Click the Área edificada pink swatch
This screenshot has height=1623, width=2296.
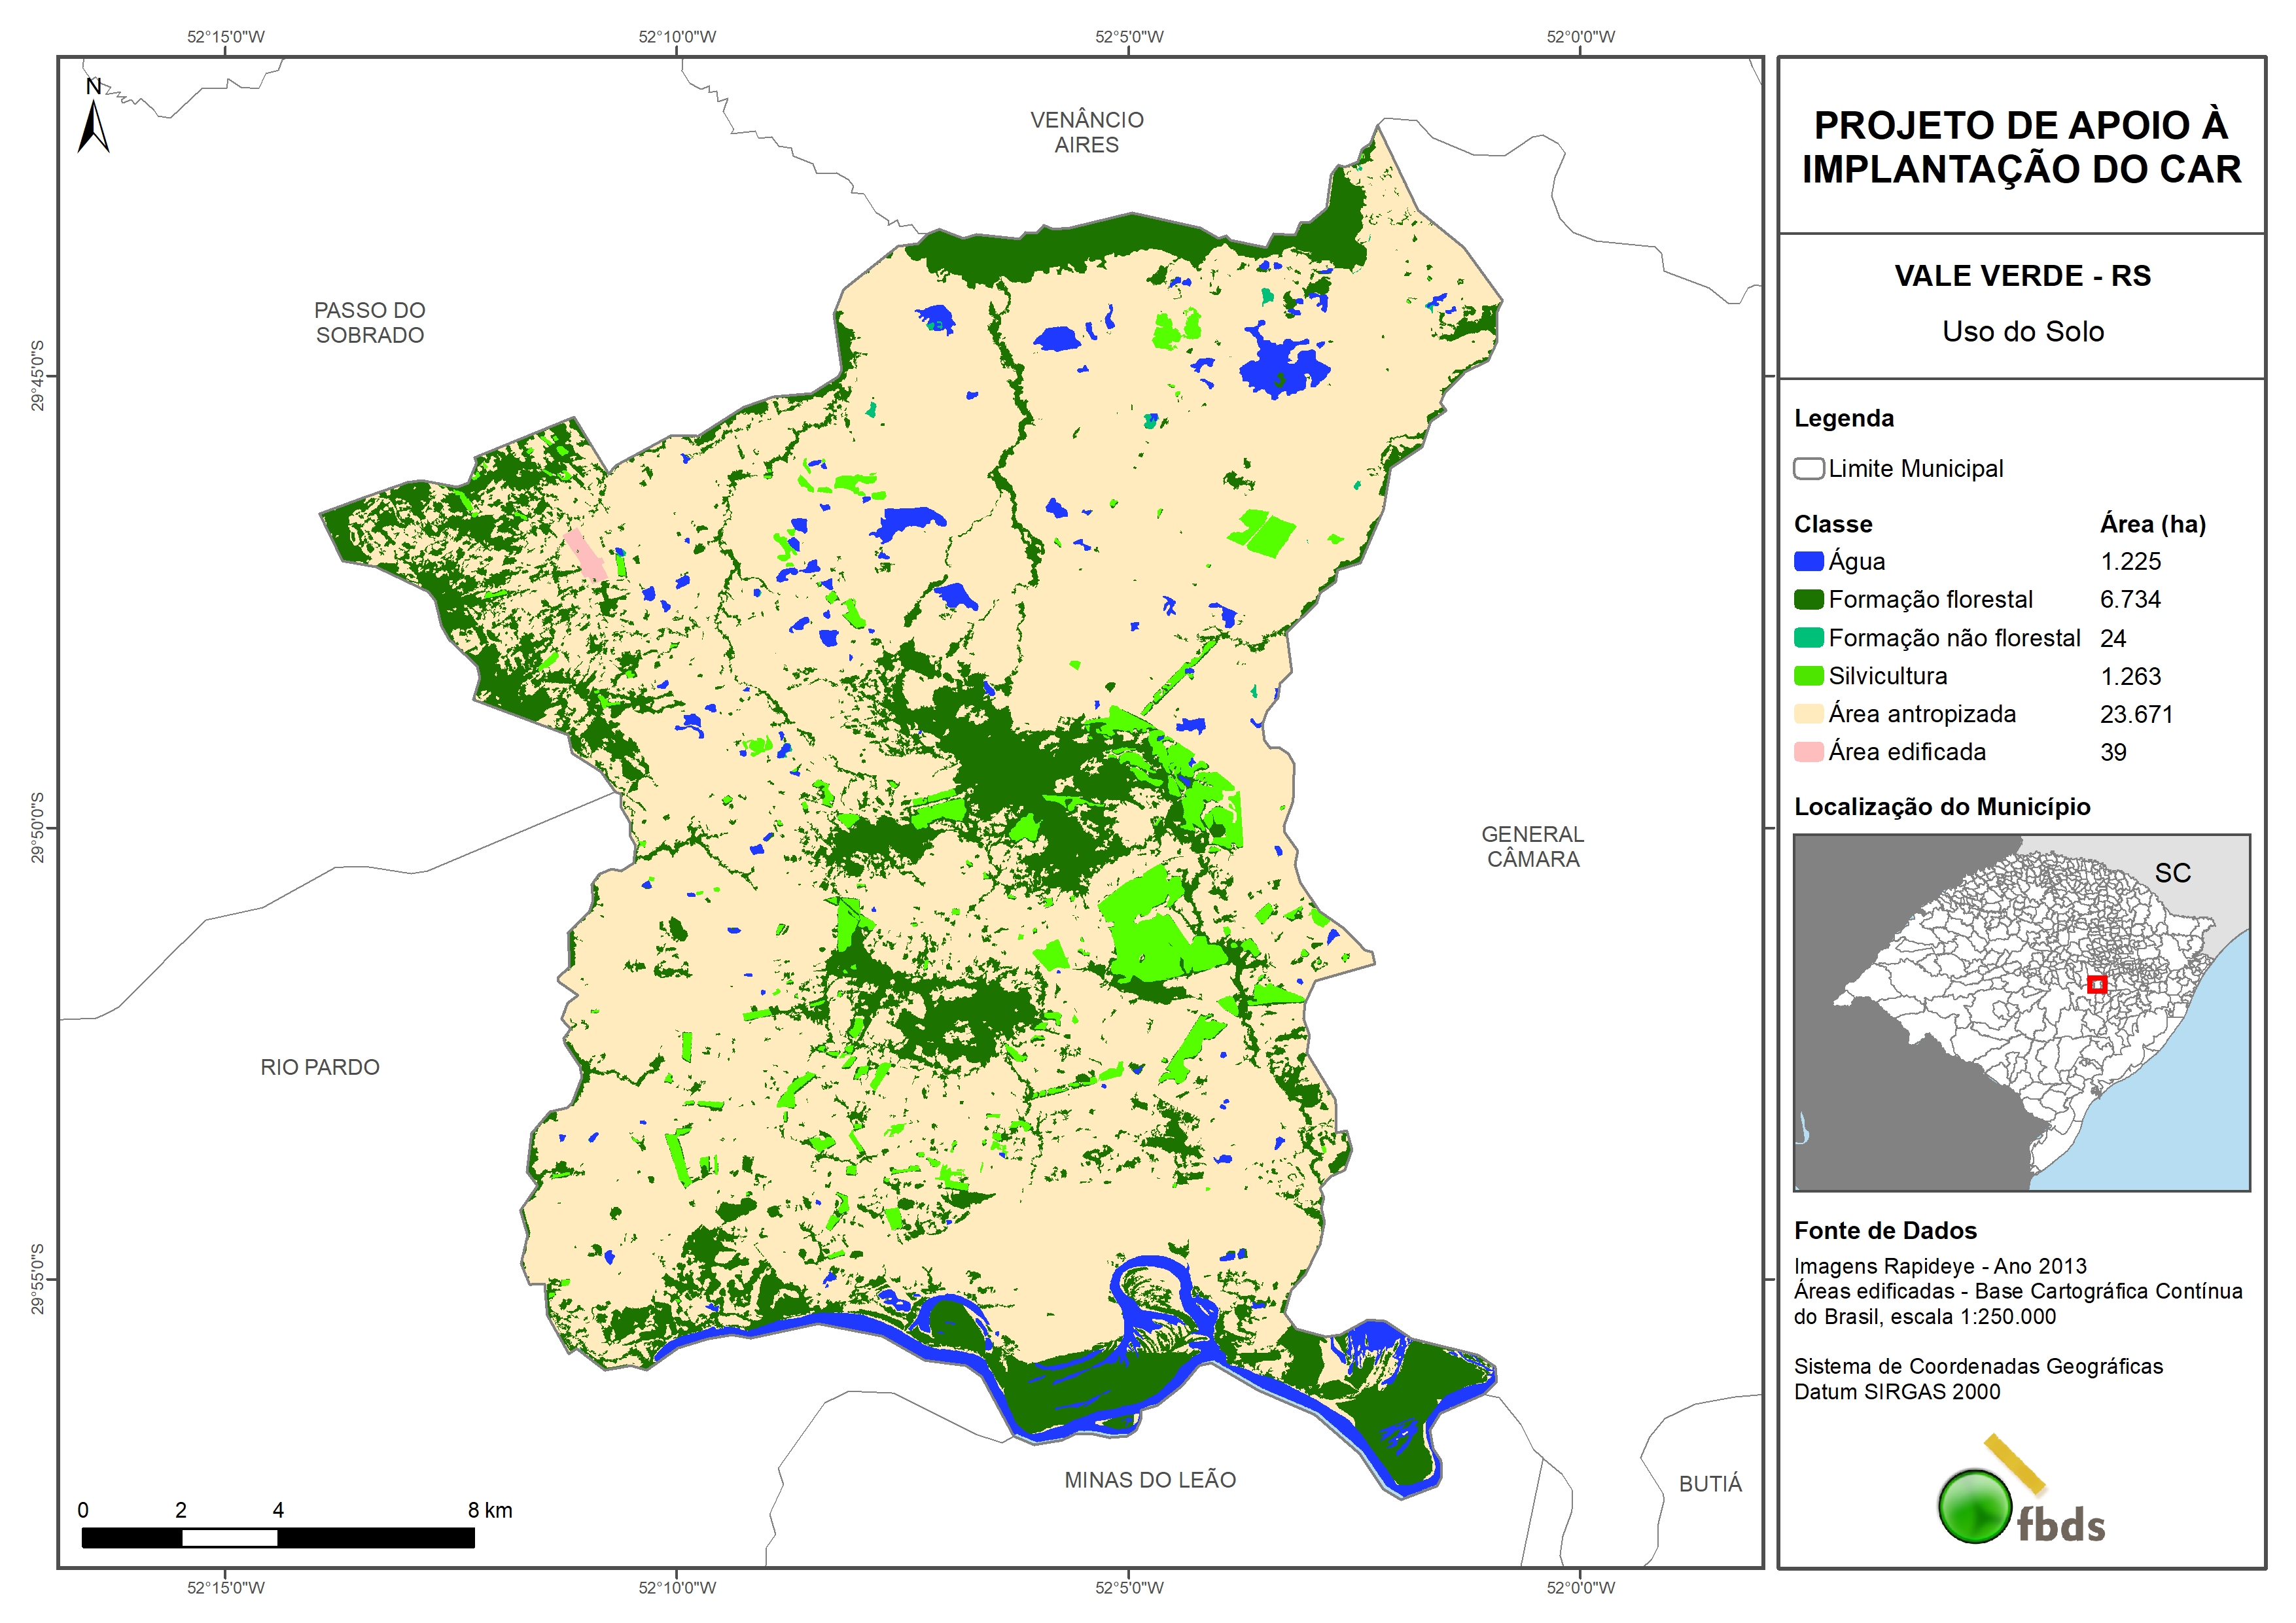pyautogui.click(x=1808, y=752)
